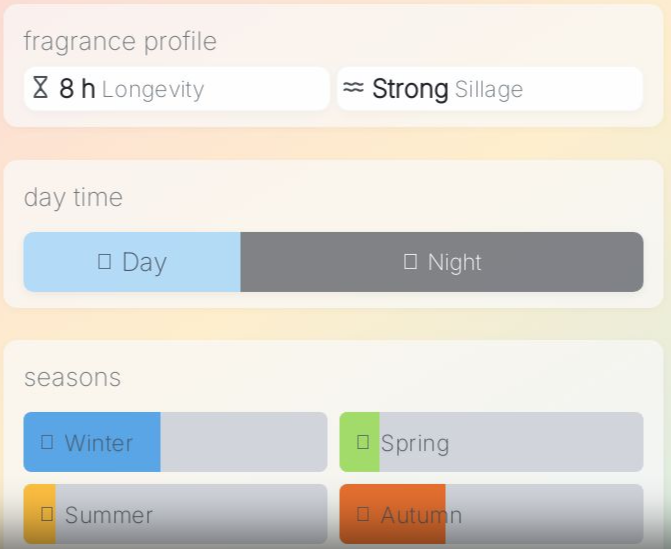Click the gray "Longevity" caption
Screen dimensions: 671x549
[152, 90]
